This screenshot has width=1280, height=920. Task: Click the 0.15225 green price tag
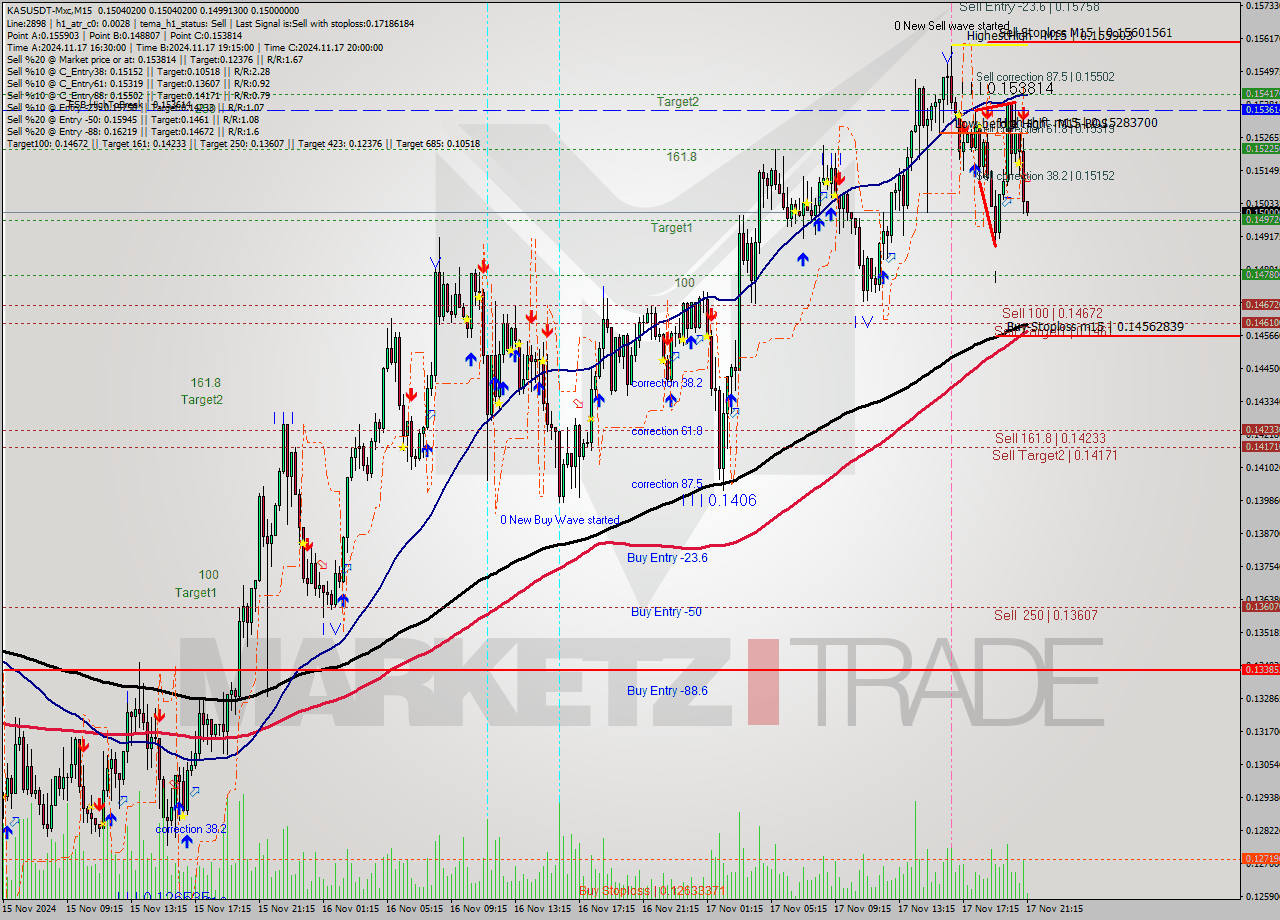pyautogui.click(x=1260, y=148)
